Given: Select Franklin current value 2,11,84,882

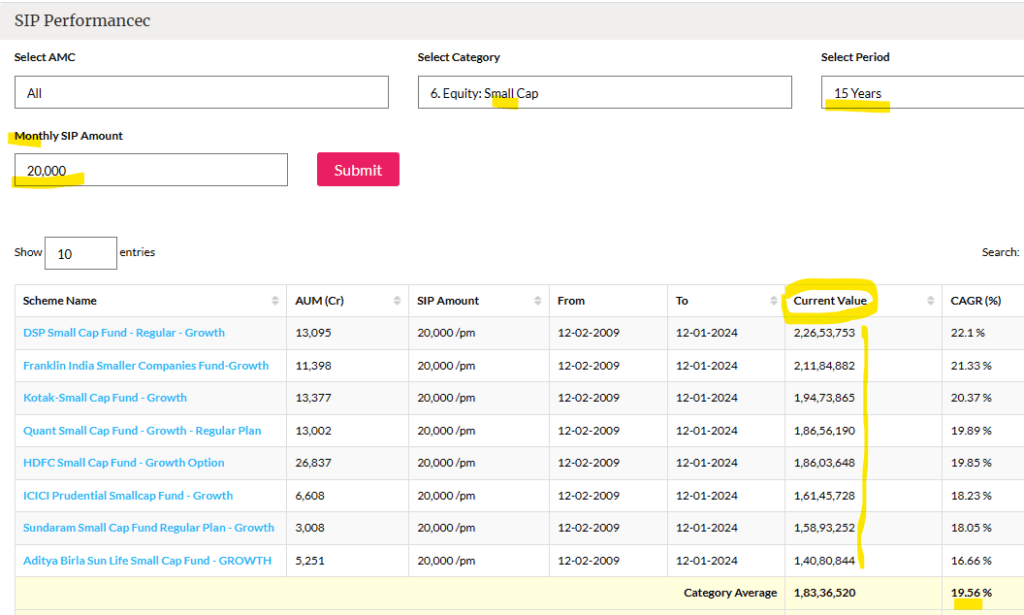Looking at the screenshot, I should [x=824, y=366].
